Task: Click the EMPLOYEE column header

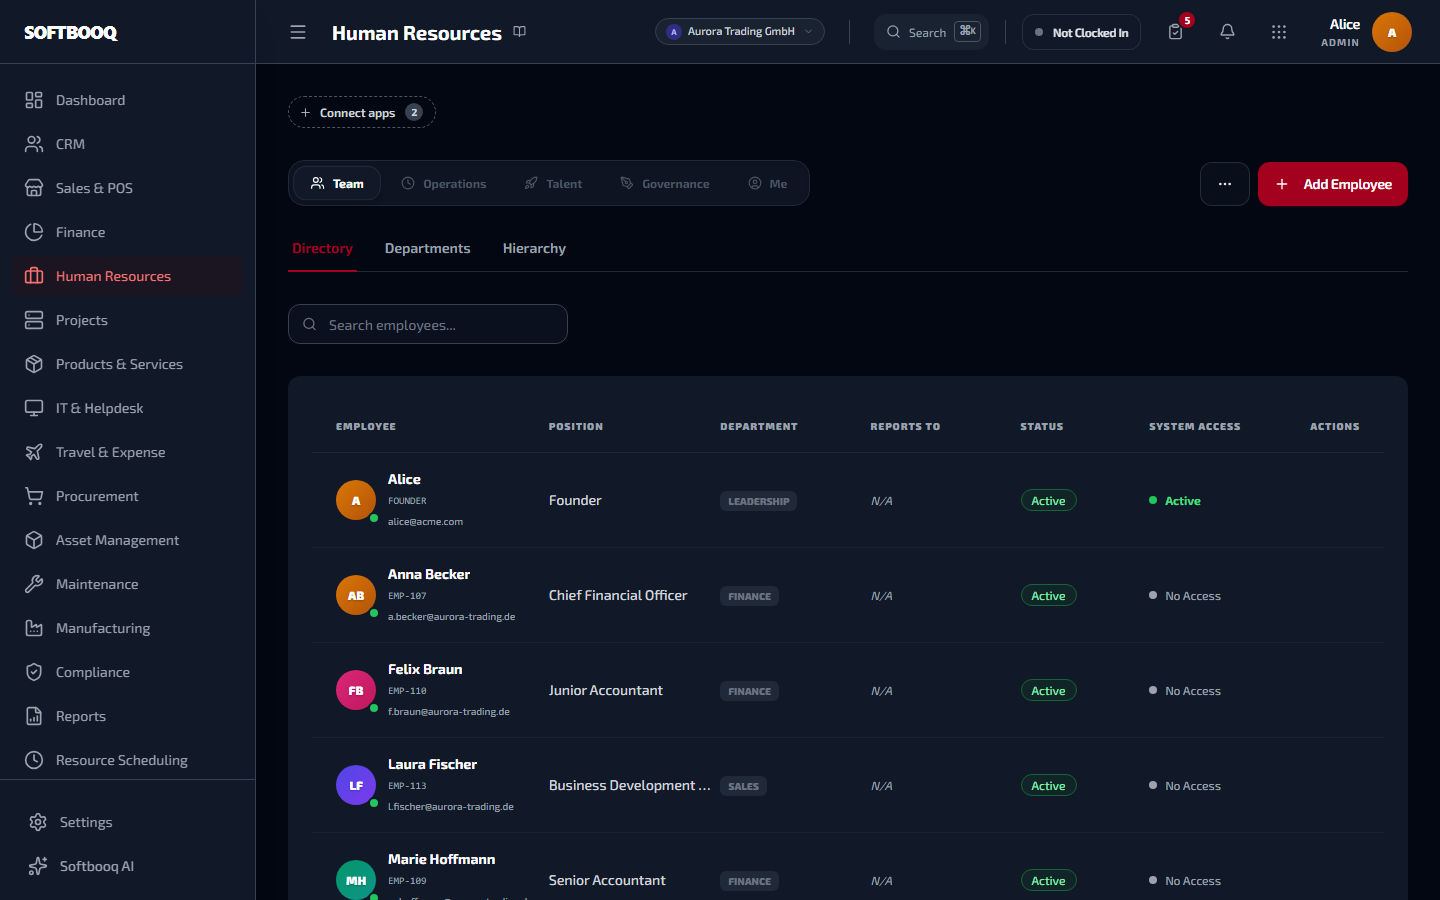Action: point(366,426)
